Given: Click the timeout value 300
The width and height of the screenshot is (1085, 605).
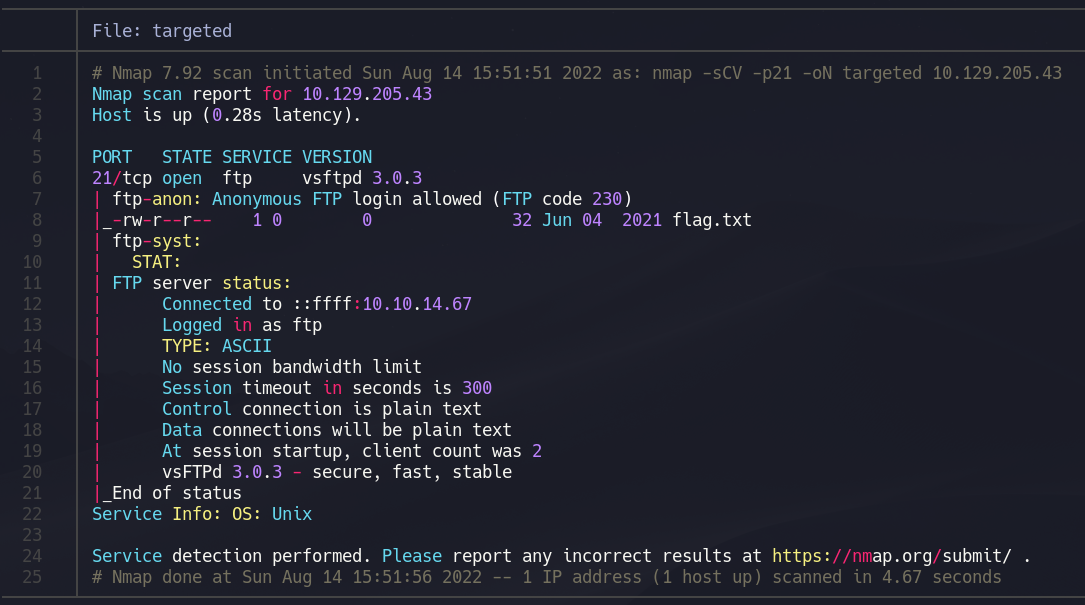Looking at the screenshot, I should tap(477, 388).
